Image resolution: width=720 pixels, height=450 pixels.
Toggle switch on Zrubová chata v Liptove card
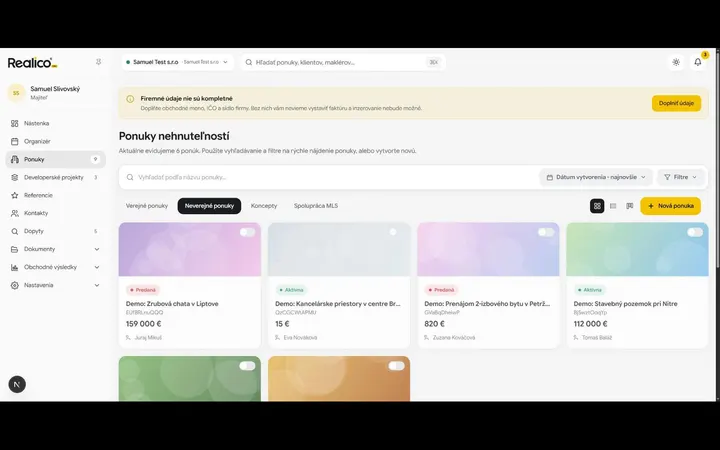point(247,232)
